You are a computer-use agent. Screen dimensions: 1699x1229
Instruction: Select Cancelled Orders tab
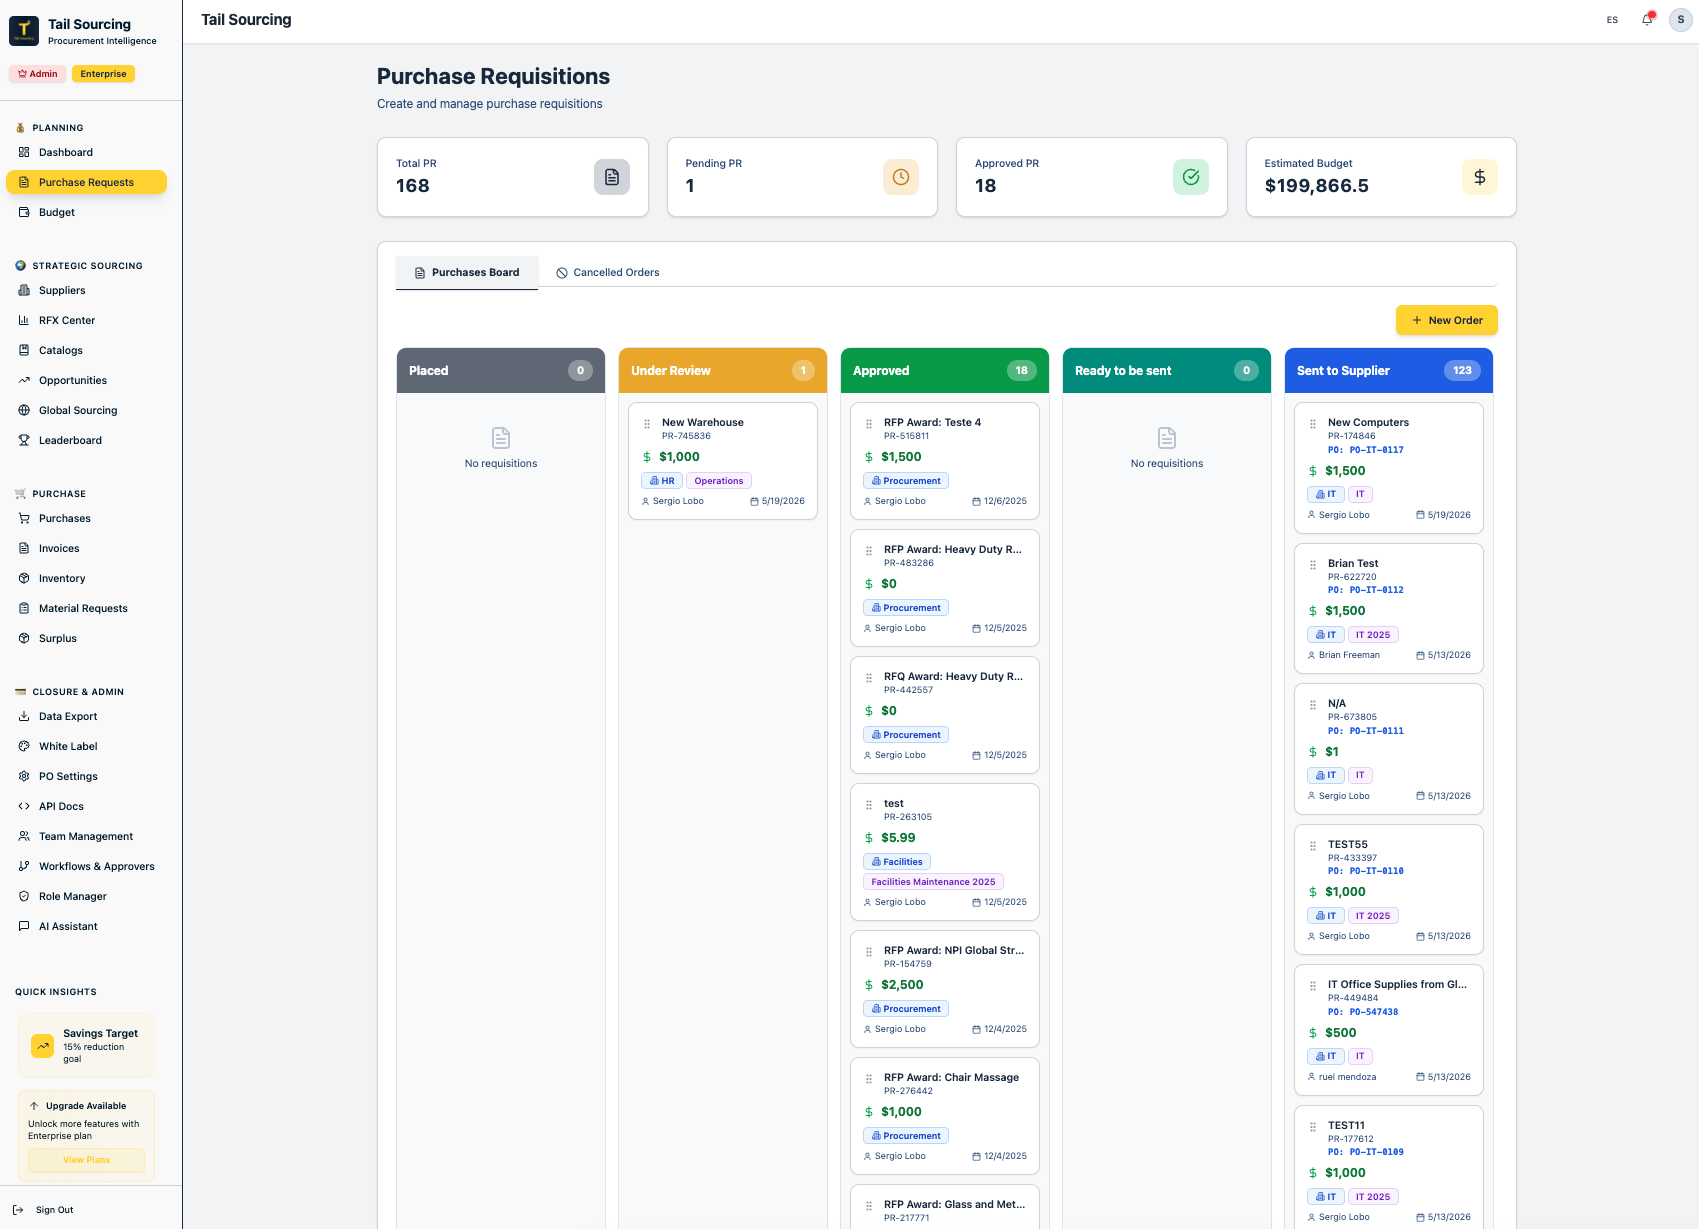click(x=608, y=272)
